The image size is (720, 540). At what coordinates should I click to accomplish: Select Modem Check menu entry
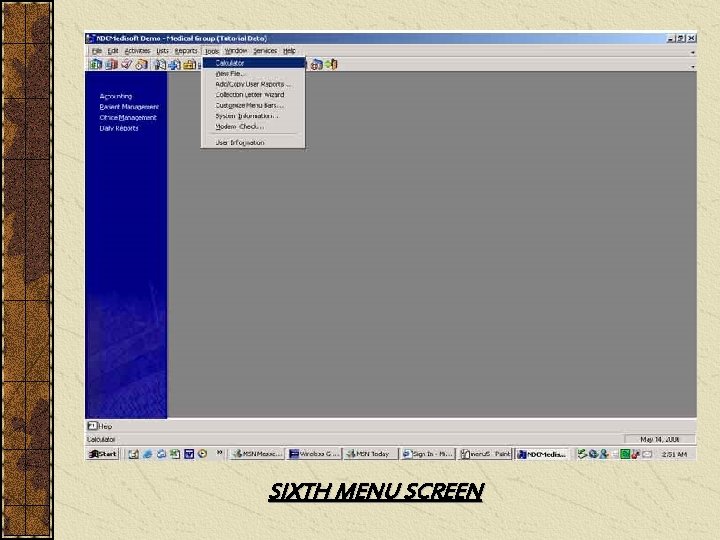253,126
